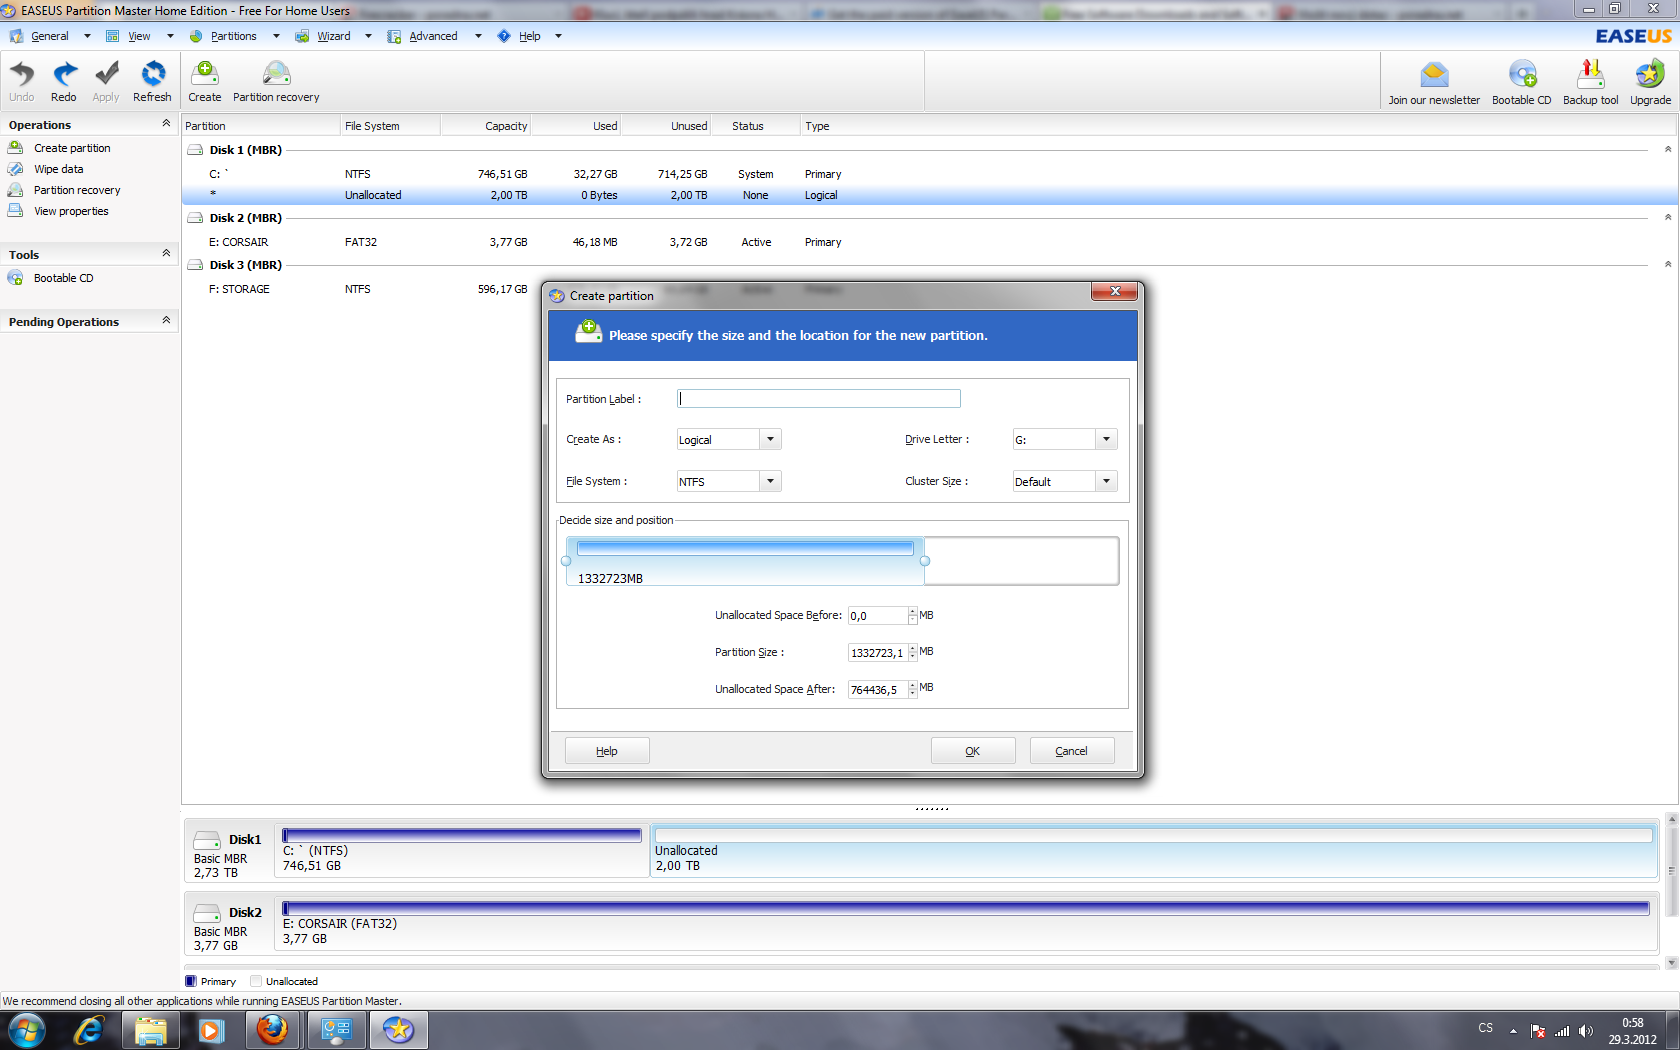Open the Help menu
Image resolution: width=1680 pixels, height=1050 pixels.
tap(529, 36)
